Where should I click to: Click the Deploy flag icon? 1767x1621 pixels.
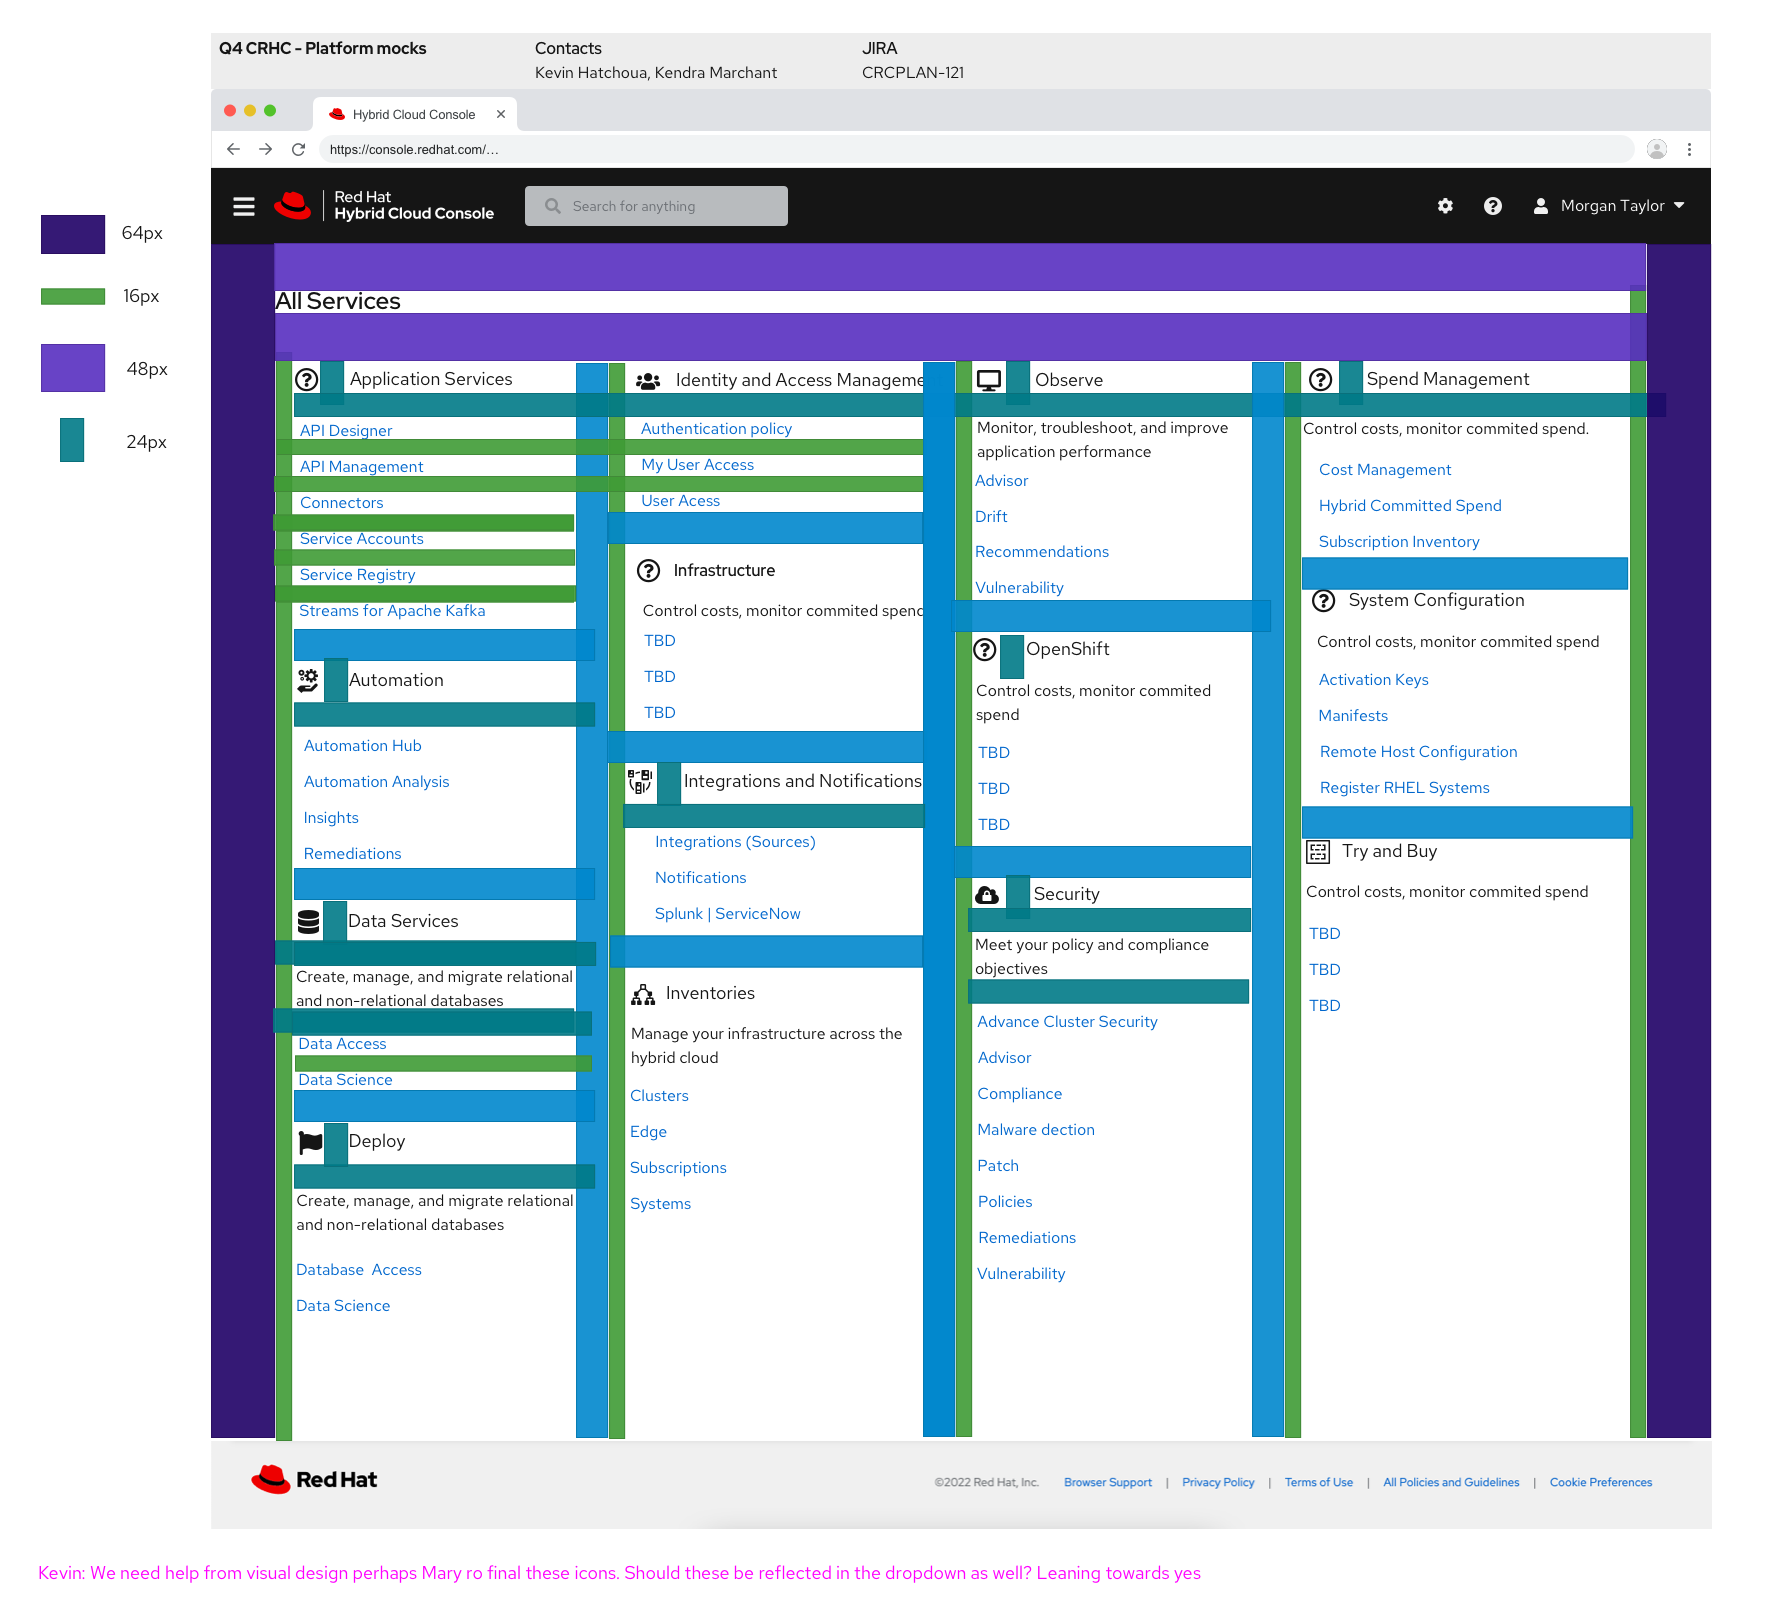[311, 1141]
